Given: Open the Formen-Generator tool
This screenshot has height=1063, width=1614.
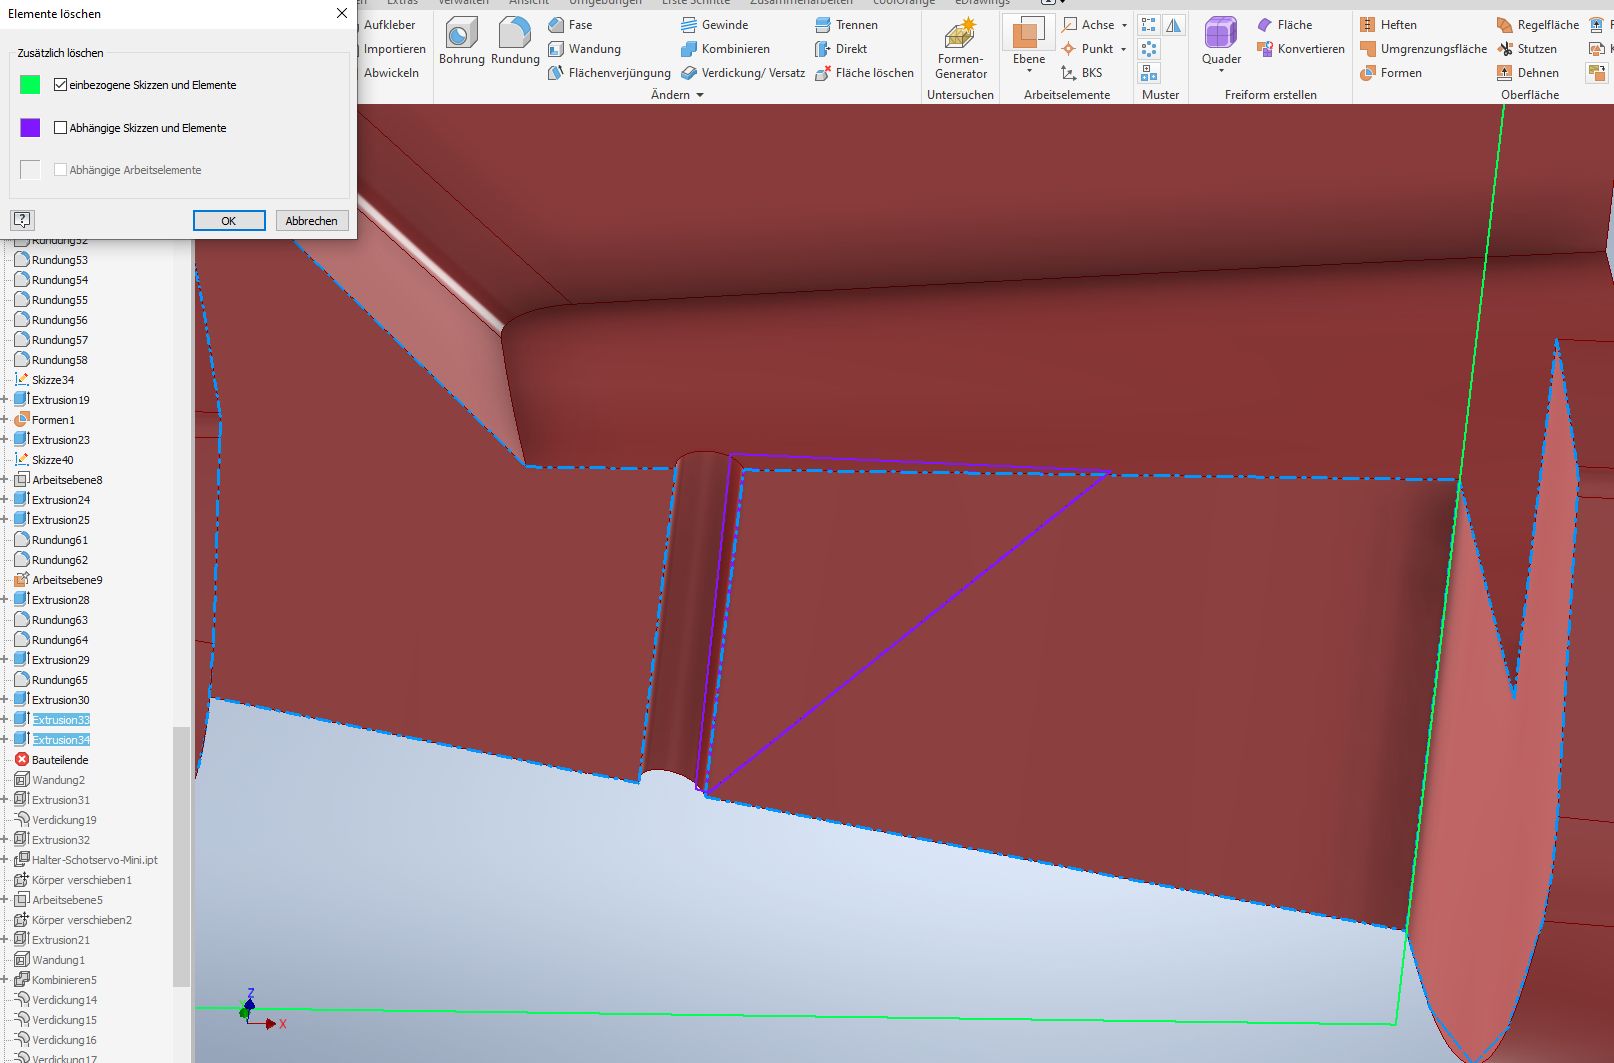Looking at the screenshot, I should click(x=960, y=48).
